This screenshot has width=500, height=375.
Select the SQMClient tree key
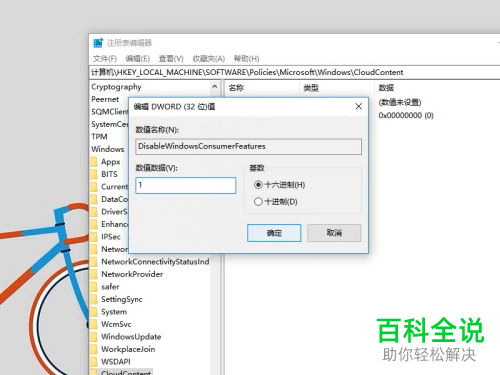(109, 112)
